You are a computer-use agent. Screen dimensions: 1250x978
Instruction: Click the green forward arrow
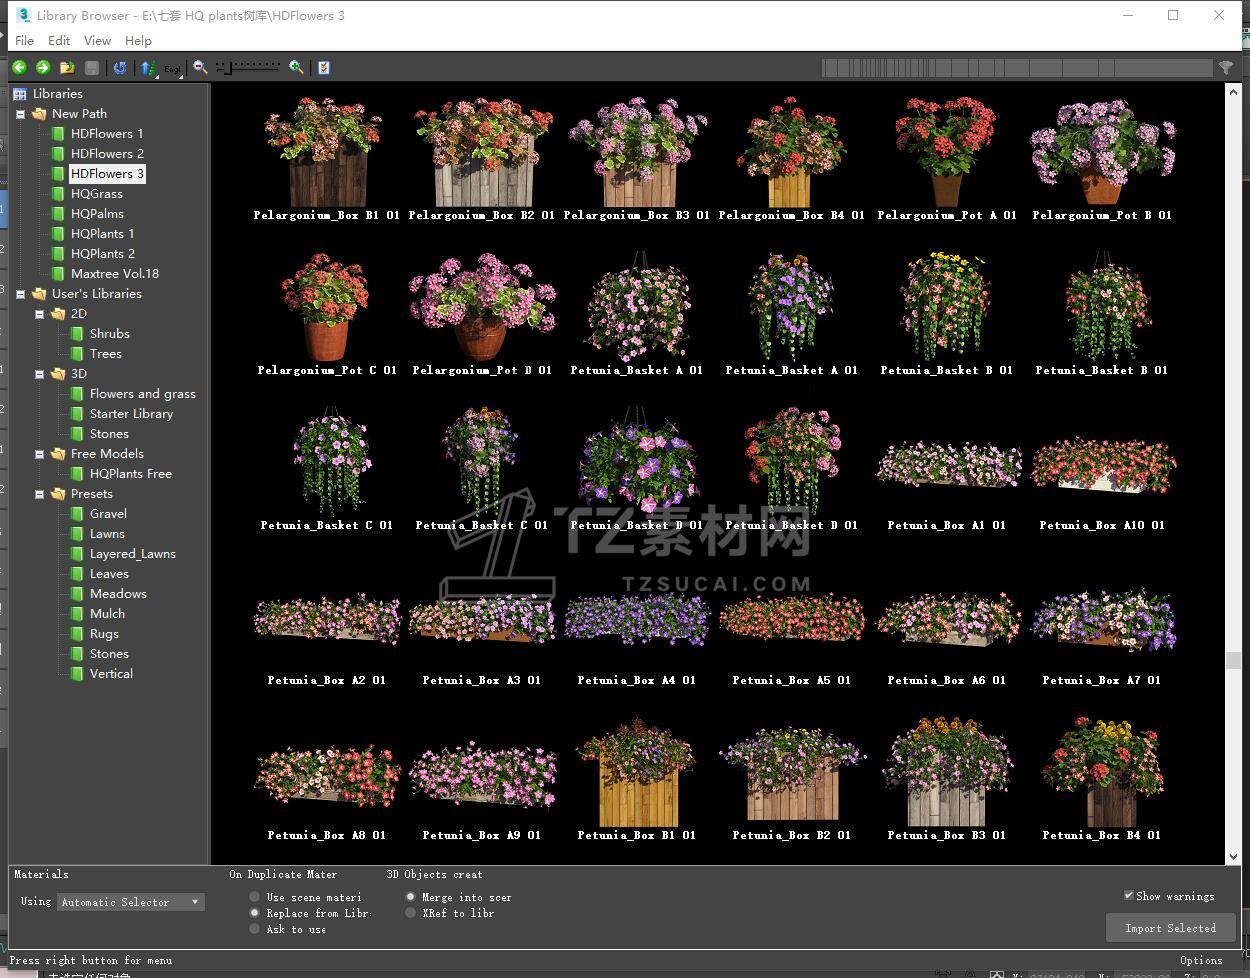click(43, 67)
